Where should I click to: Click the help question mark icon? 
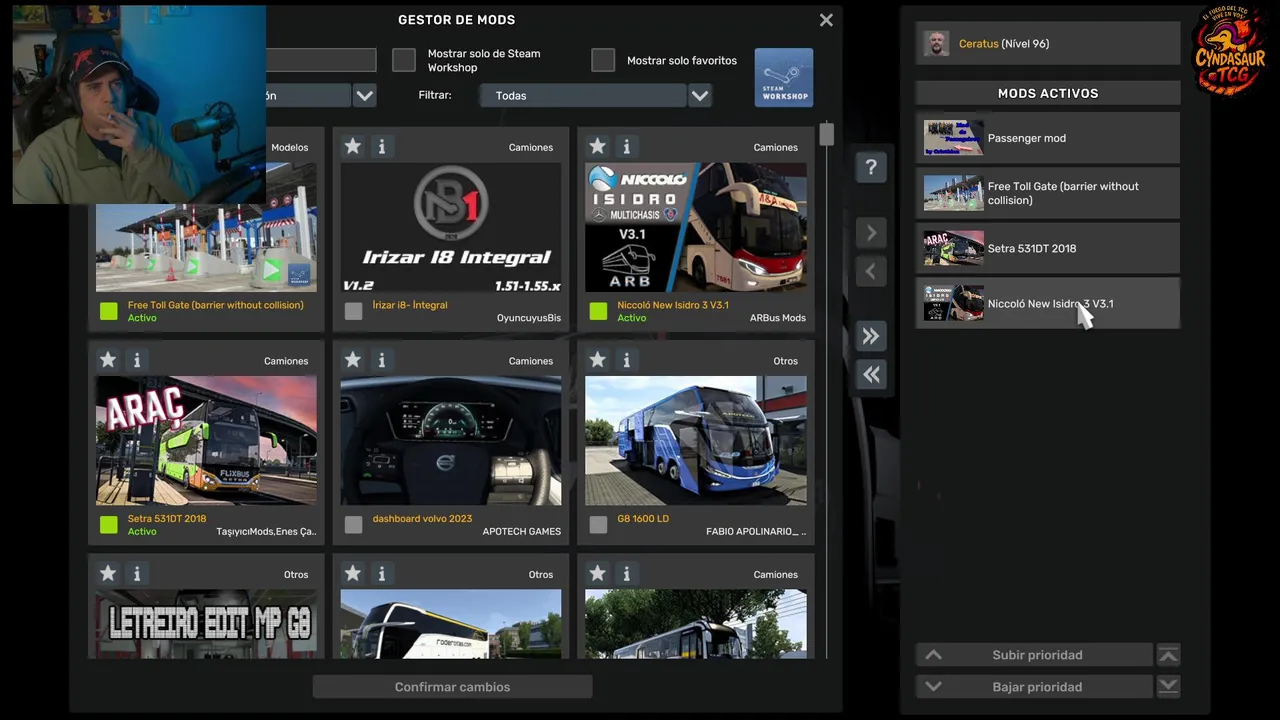871,167
